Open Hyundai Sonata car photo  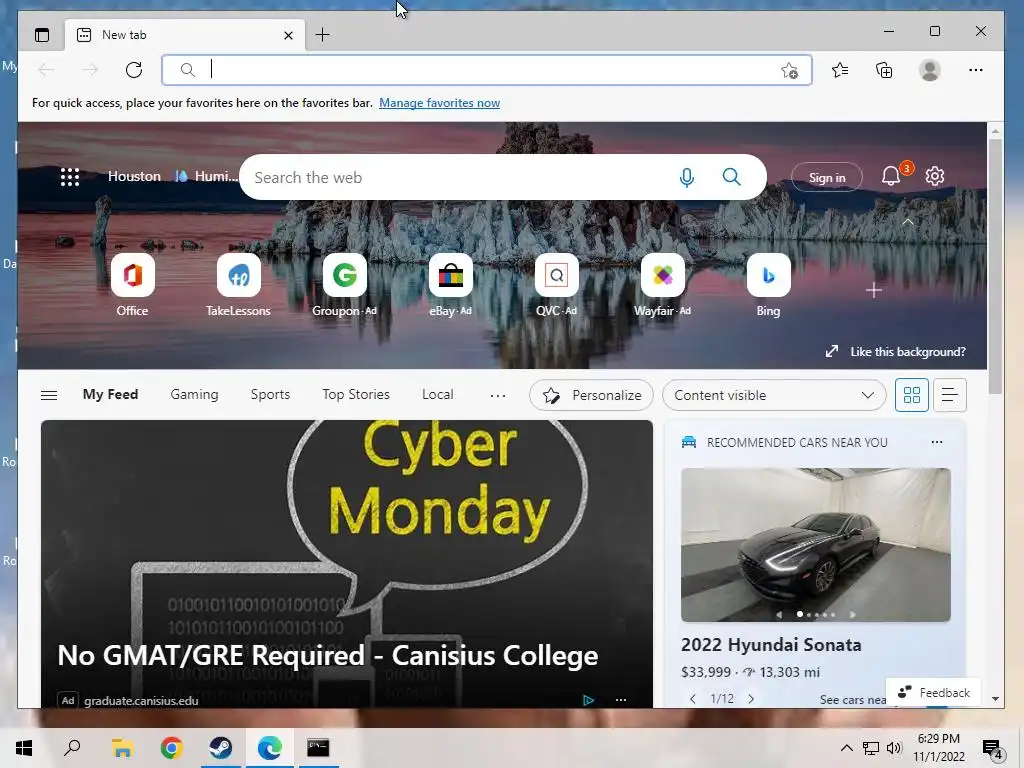(816, 545)
